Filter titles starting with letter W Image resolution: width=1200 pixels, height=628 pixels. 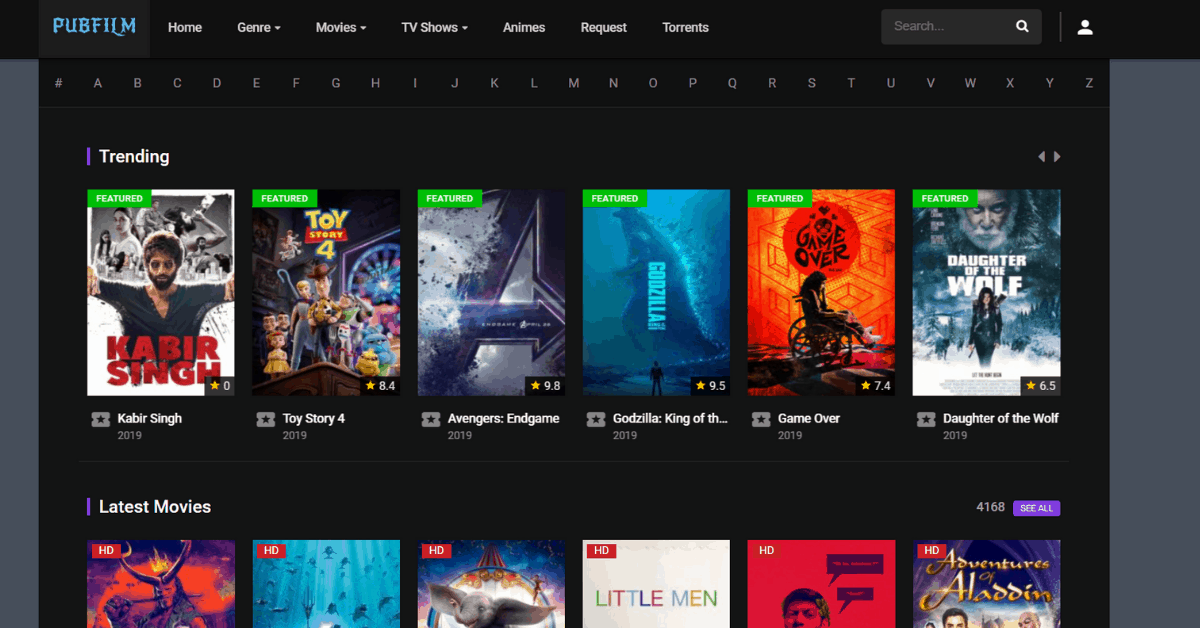point(970,84)
